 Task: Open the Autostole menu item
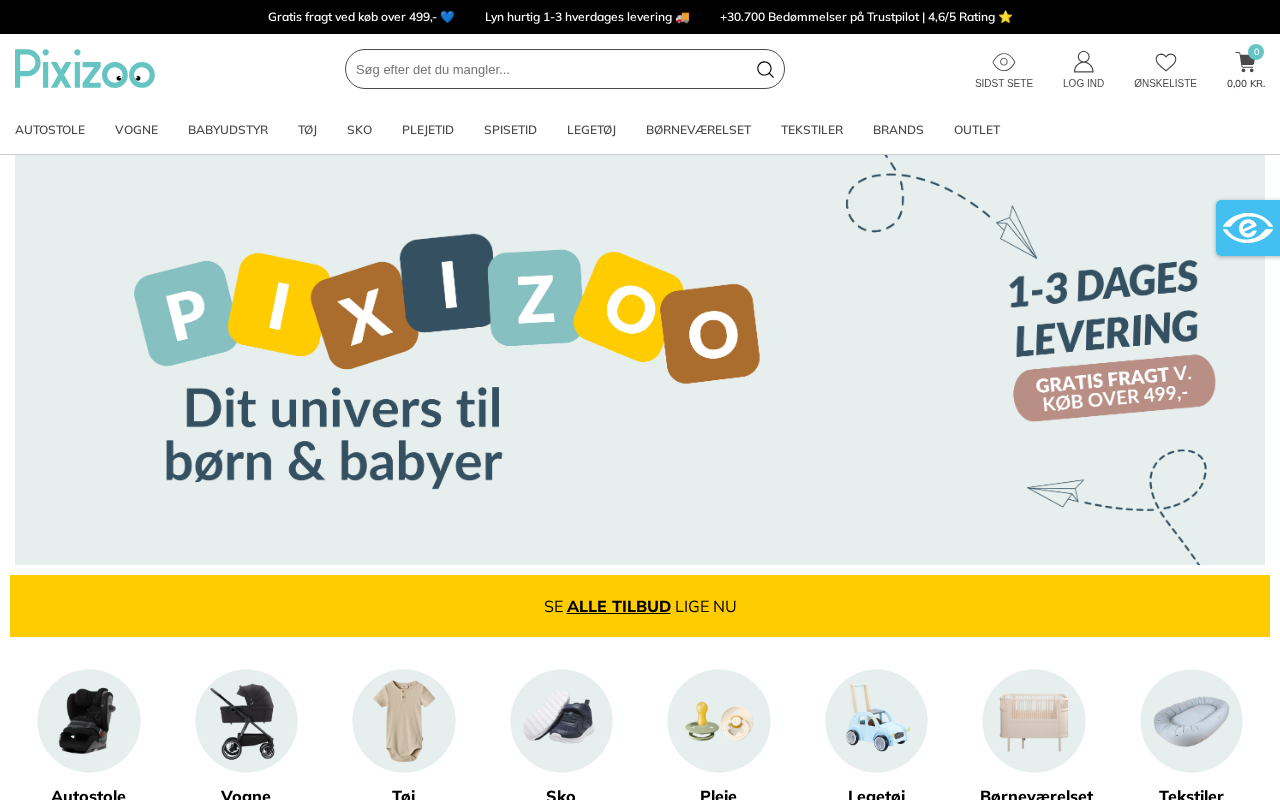point(50,130)
